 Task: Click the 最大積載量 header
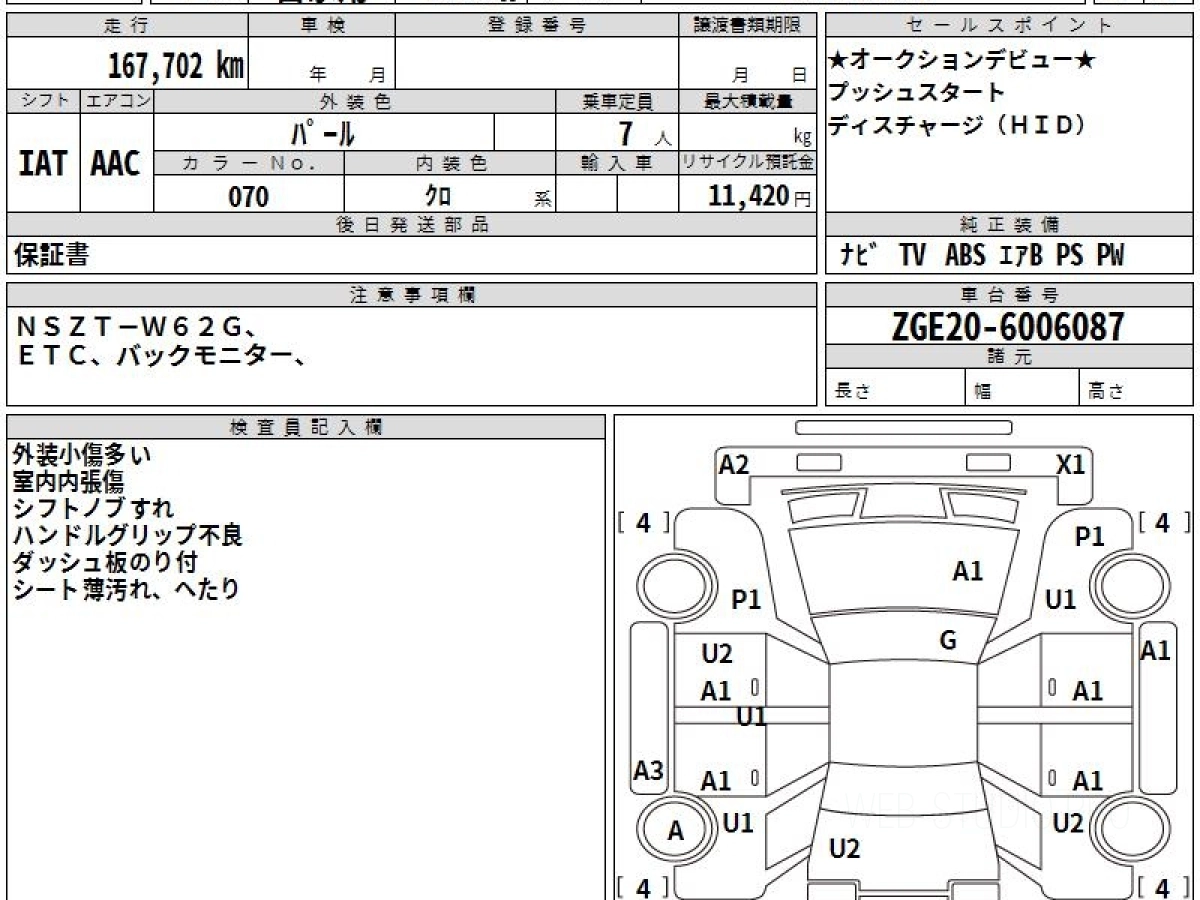point(747,101)
